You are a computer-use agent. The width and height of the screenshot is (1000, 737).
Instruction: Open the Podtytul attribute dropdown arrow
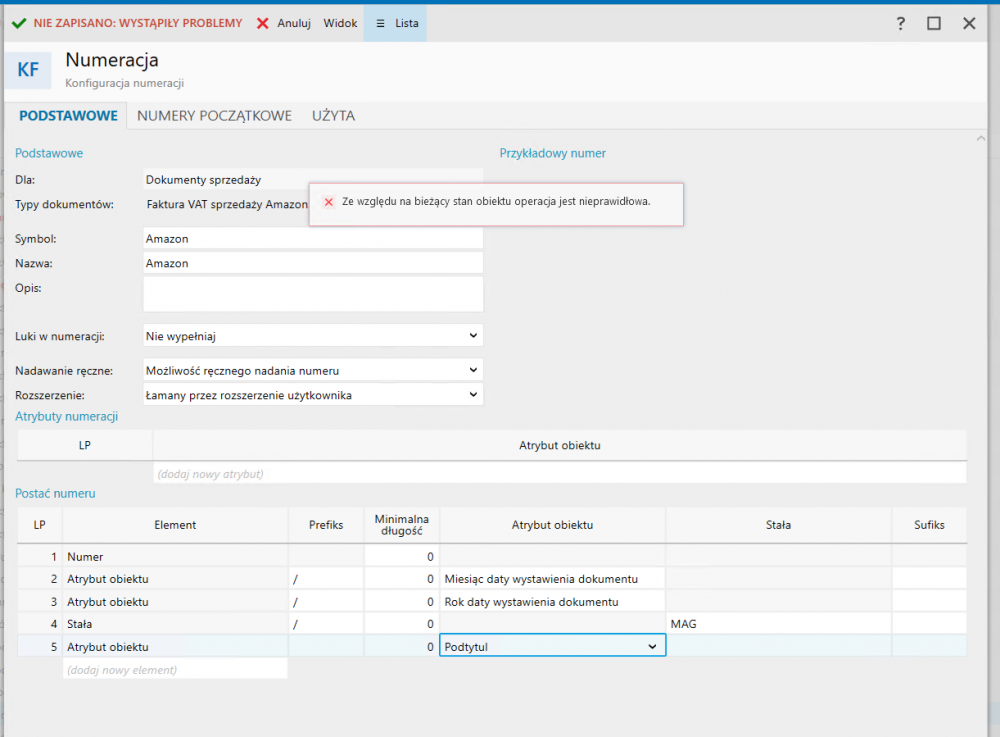click(x=653, y=647)
